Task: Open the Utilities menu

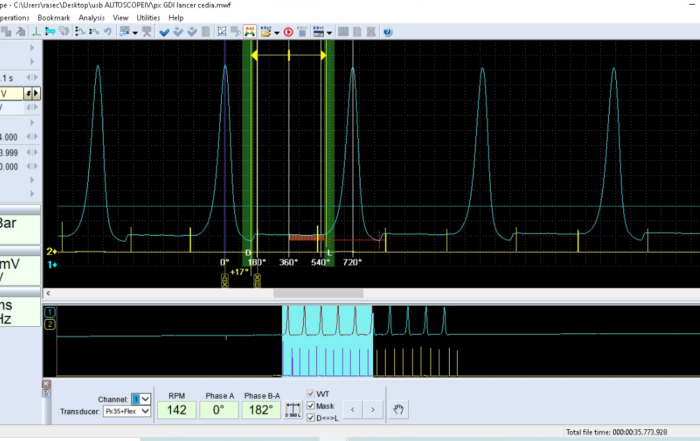Action: [x=148, y=18]
